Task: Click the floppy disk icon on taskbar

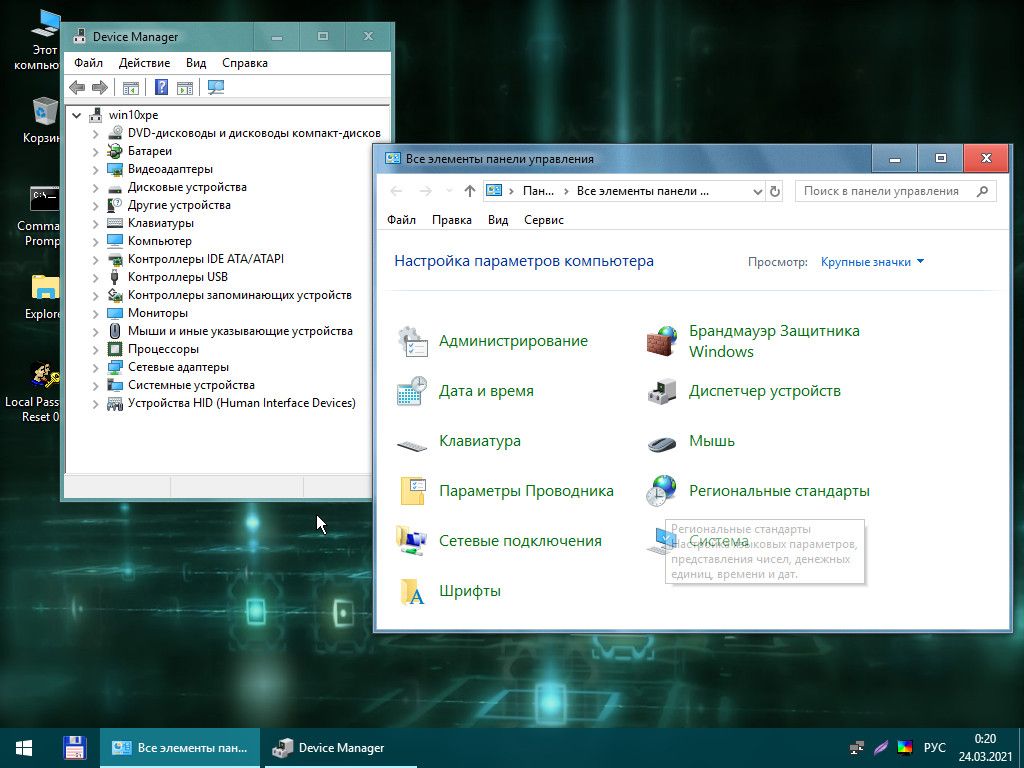Action: tap(74, 747)
